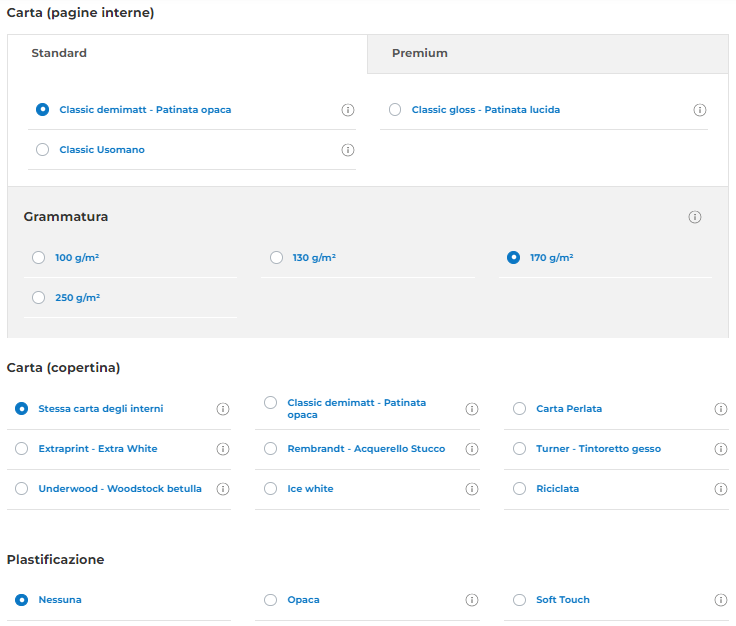Click the Extraprint - Extra White label

(98, 449)
